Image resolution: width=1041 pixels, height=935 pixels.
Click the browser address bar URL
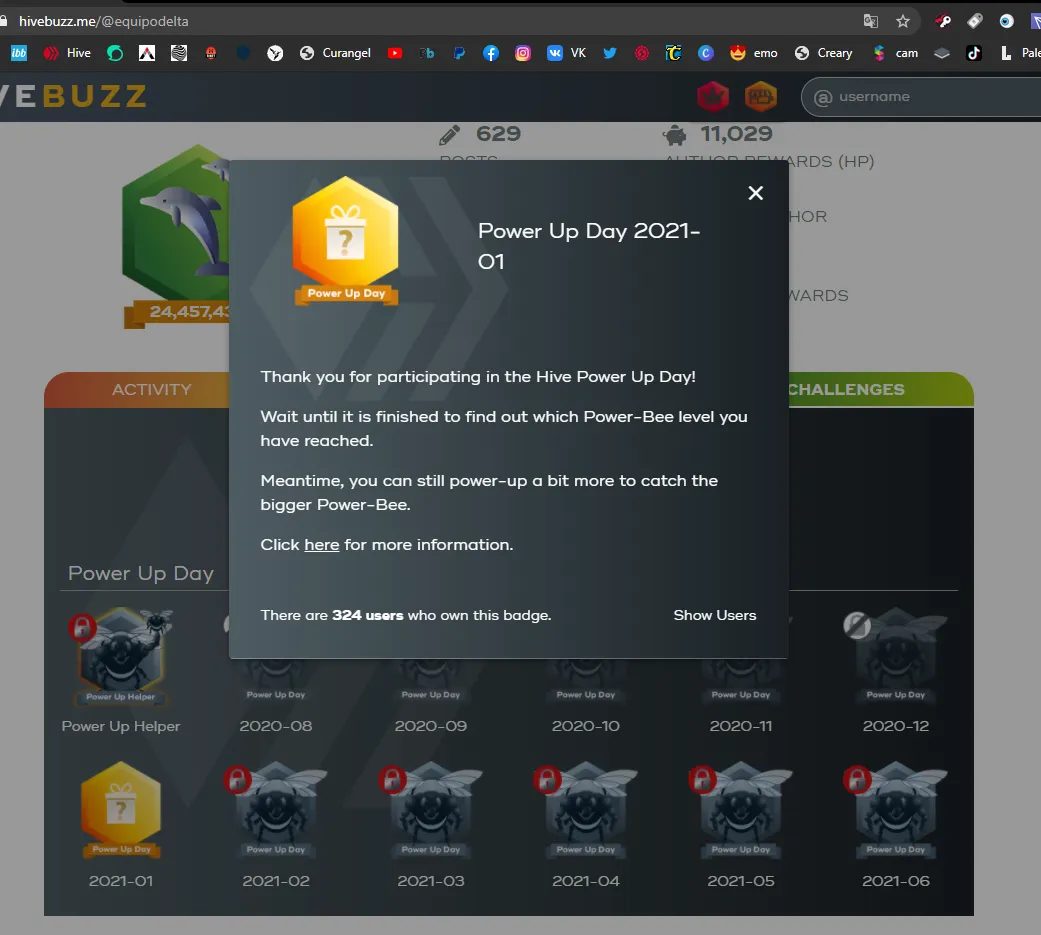click(x=104, y=21)
